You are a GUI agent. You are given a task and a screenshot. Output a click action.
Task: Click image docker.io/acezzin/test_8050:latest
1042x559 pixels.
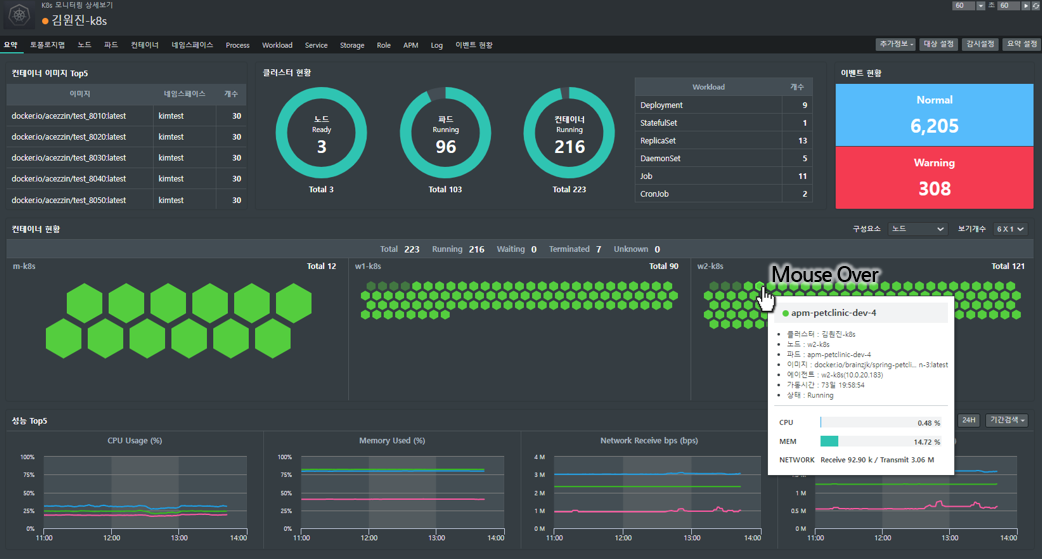tap(68, 200)
